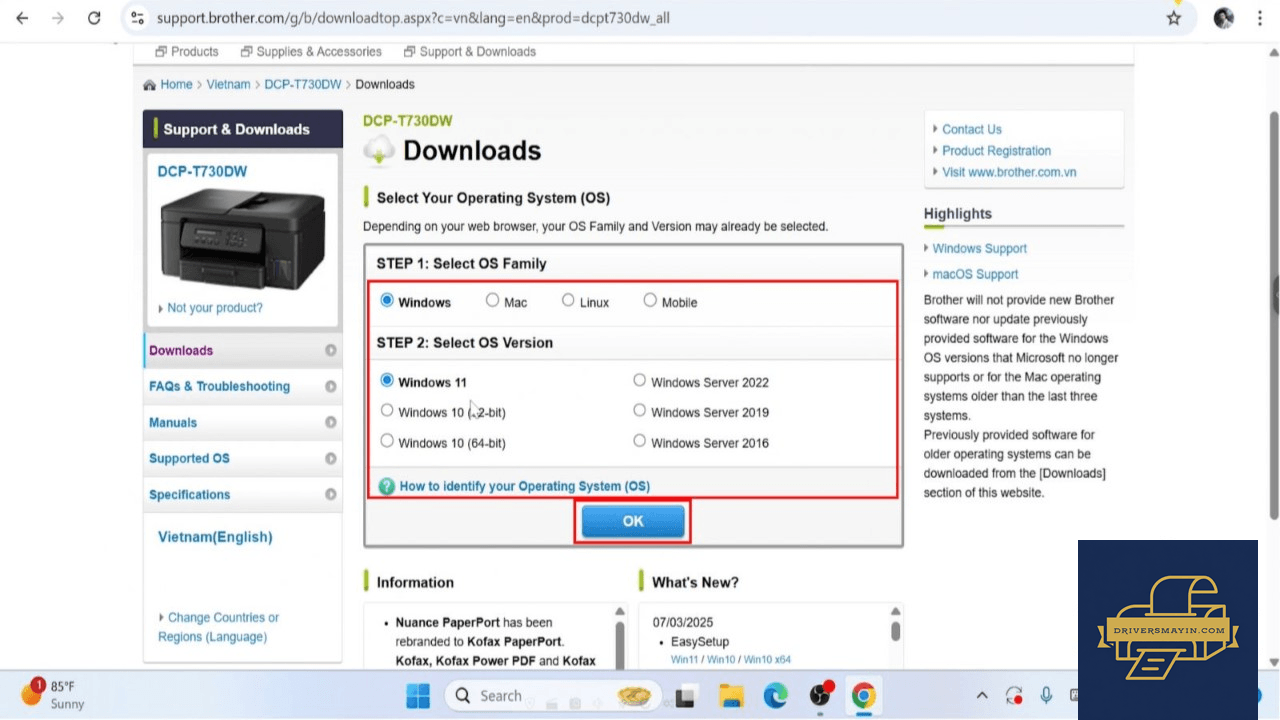Open the Chrome profile avatar
Screen dimensions: 1280x720
coord(1223,18)
